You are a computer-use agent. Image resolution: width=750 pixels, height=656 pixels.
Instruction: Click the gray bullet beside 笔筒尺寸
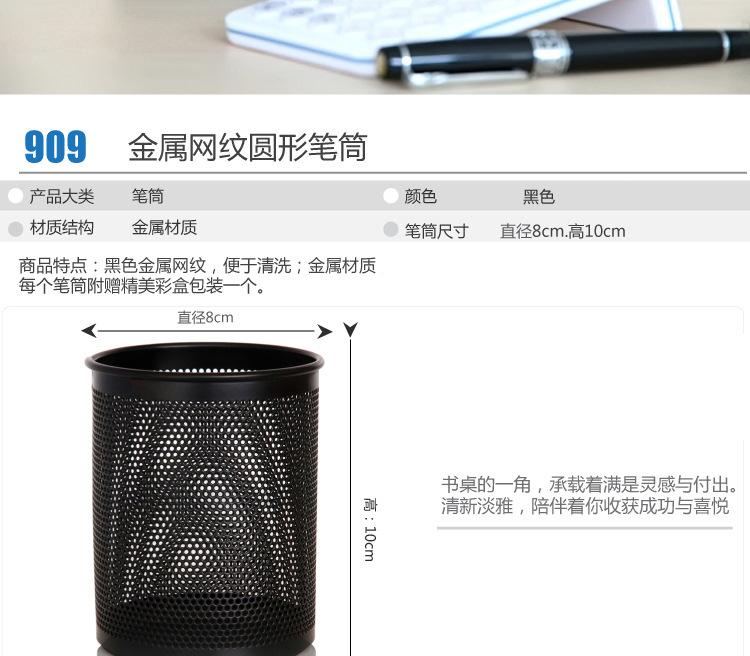point(390,230)
